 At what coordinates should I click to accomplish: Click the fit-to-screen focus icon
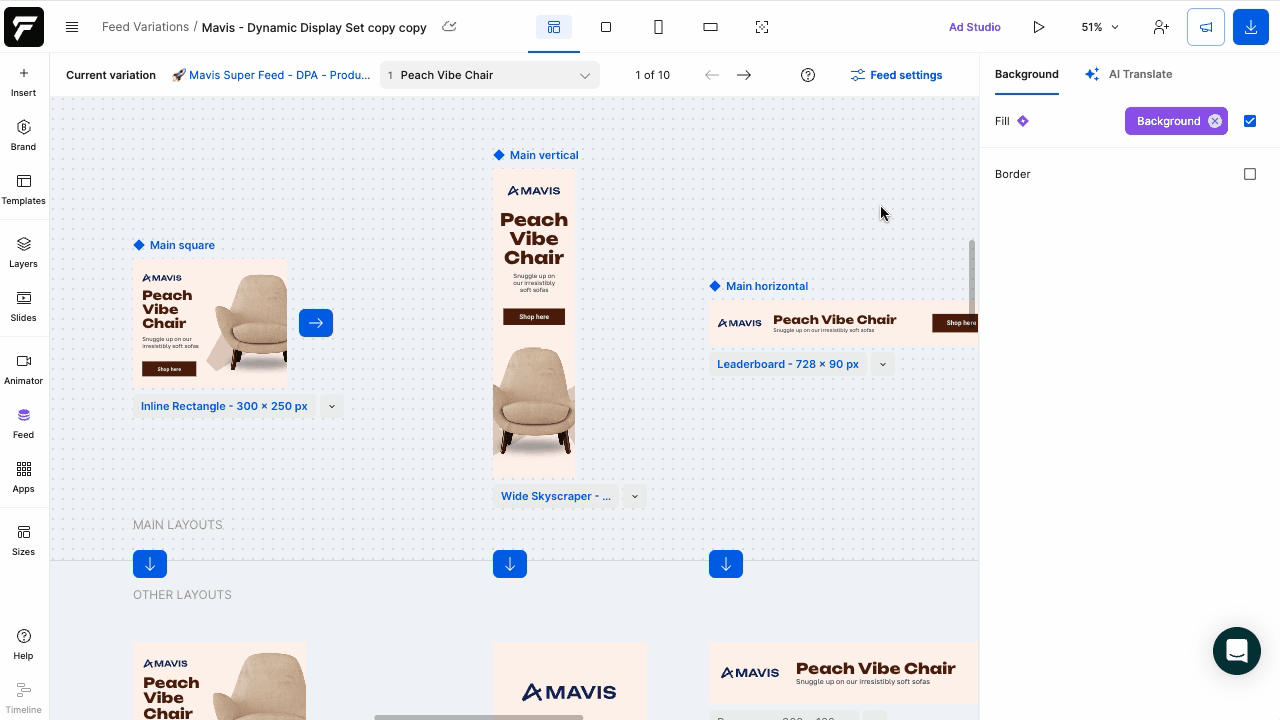pos(762,27)
